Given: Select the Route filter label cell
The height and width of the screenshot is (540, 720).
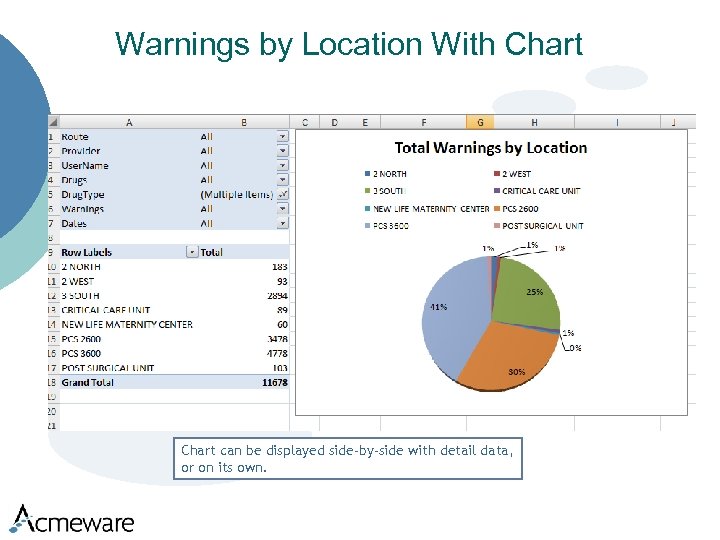Looking at the screenshot, I should 129,136.
